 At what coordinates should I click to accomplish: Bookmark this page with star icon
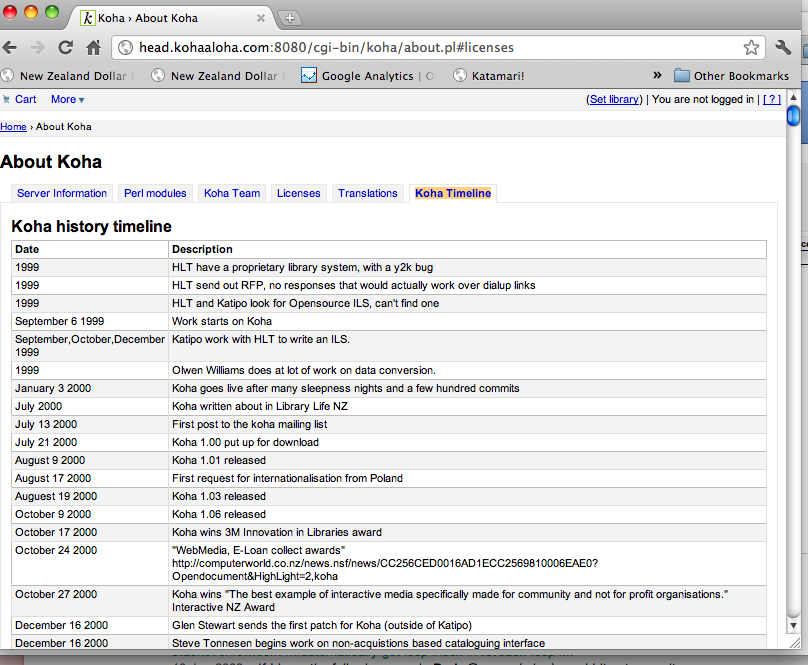coord(751,47)
